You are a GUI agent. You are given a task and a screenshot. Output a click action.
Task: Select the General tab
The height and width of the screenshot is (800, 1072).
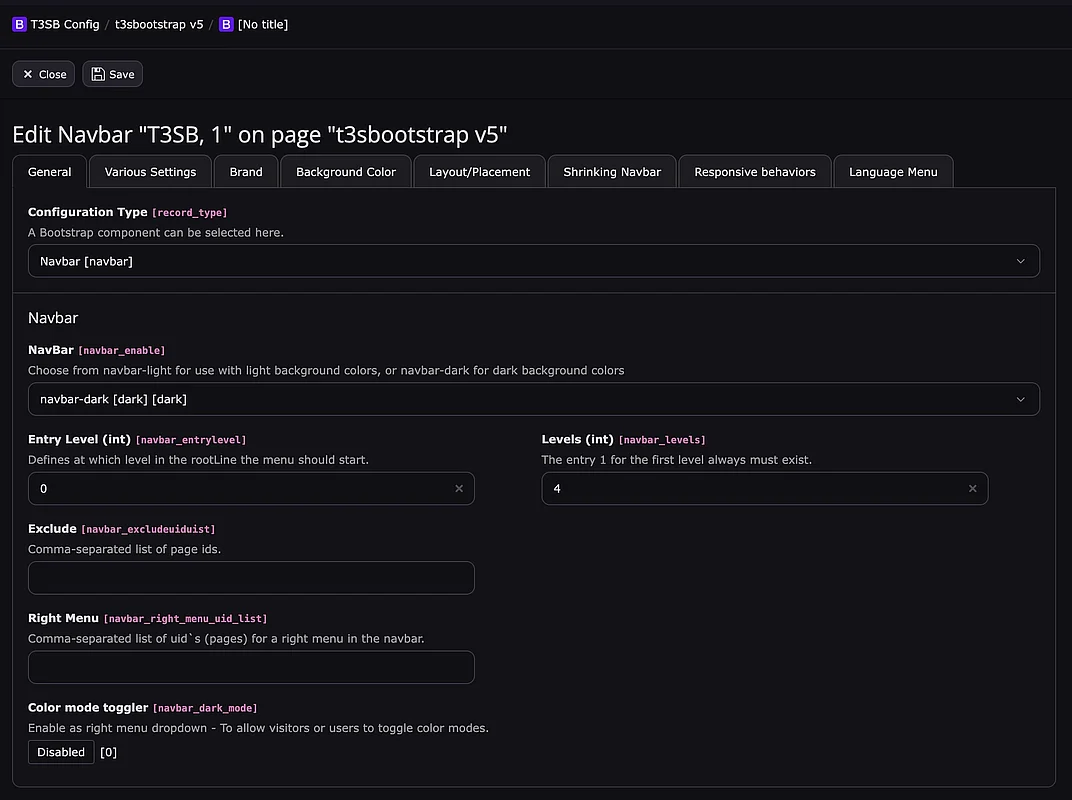(x=50, y=172)
